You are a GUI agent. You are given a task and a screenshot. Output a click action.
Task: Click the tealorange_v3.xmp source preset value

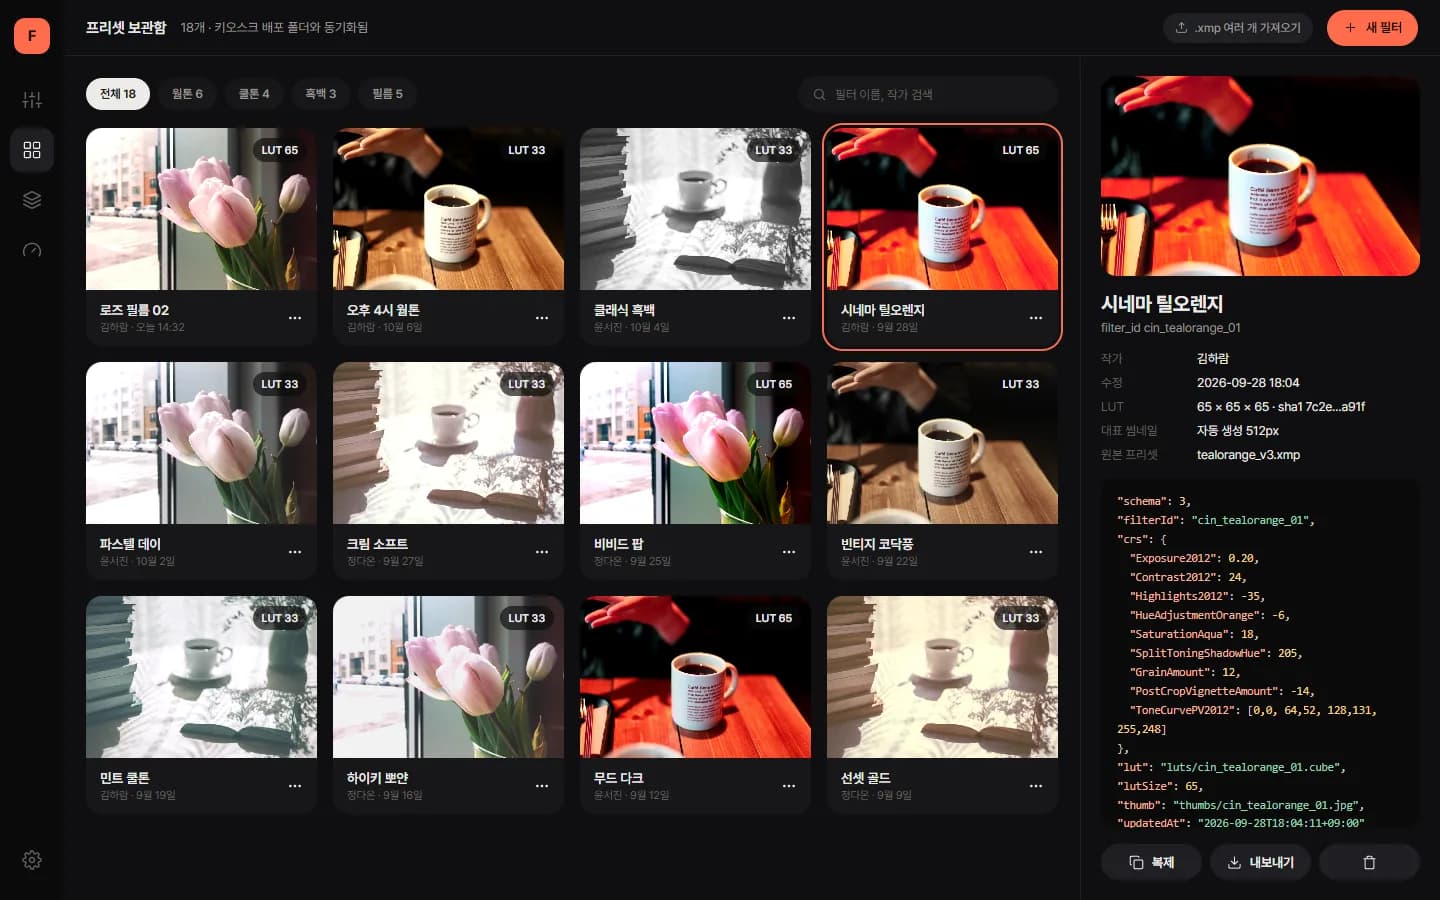tap(1248, 455)
